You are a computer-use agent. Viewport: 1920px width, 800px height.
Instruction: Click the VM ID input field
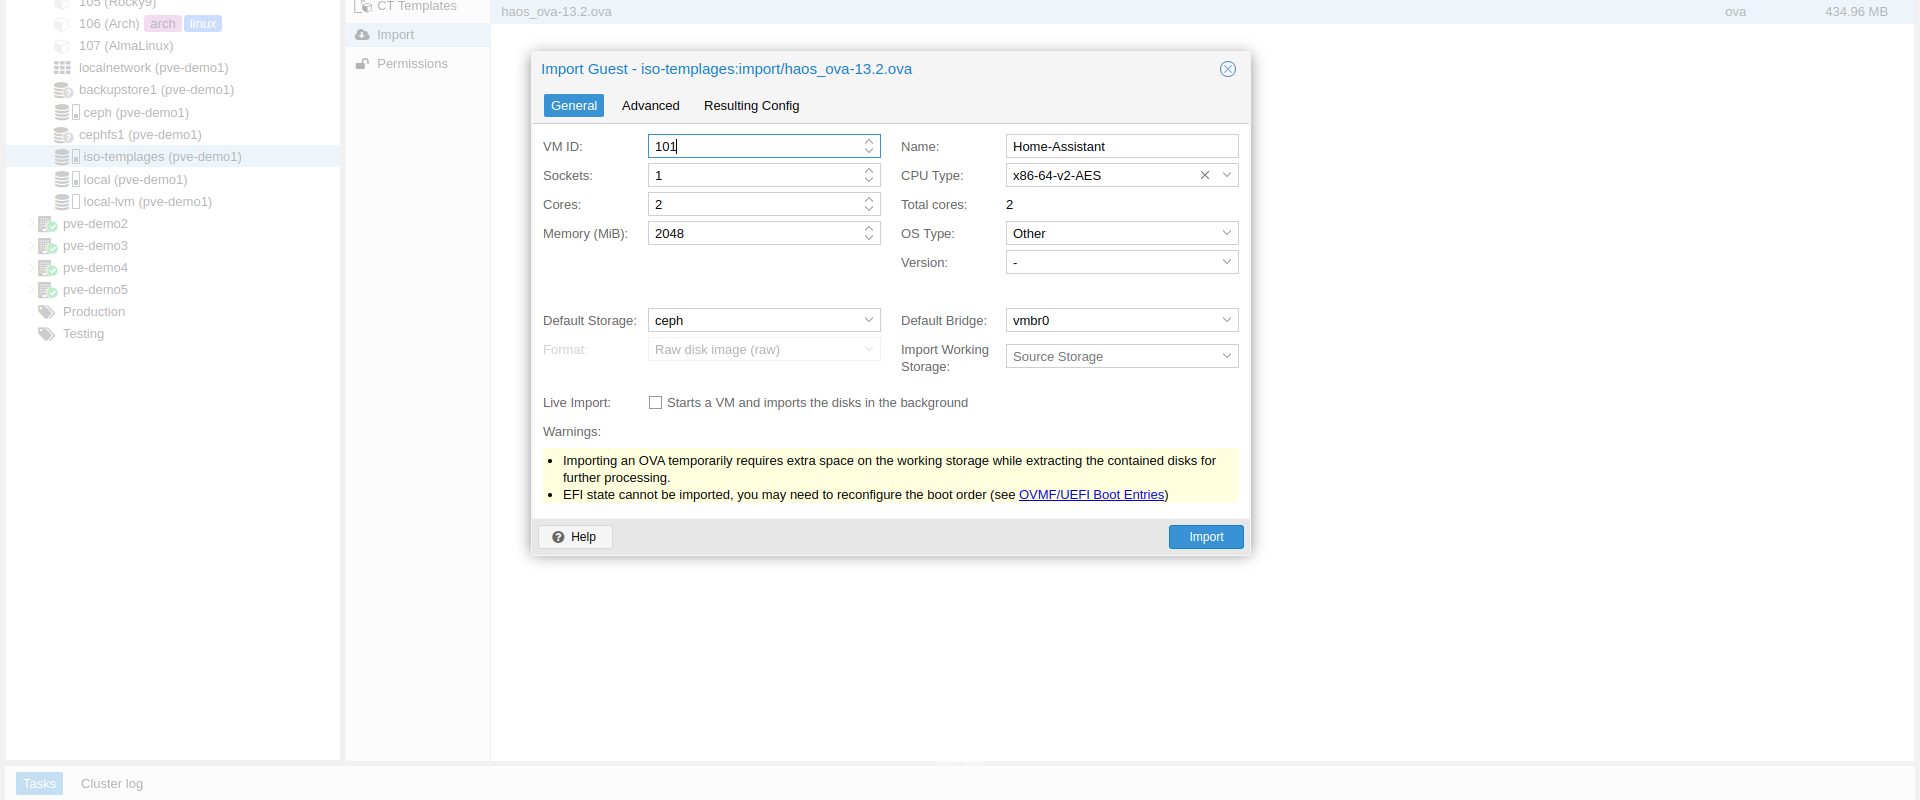754,146
